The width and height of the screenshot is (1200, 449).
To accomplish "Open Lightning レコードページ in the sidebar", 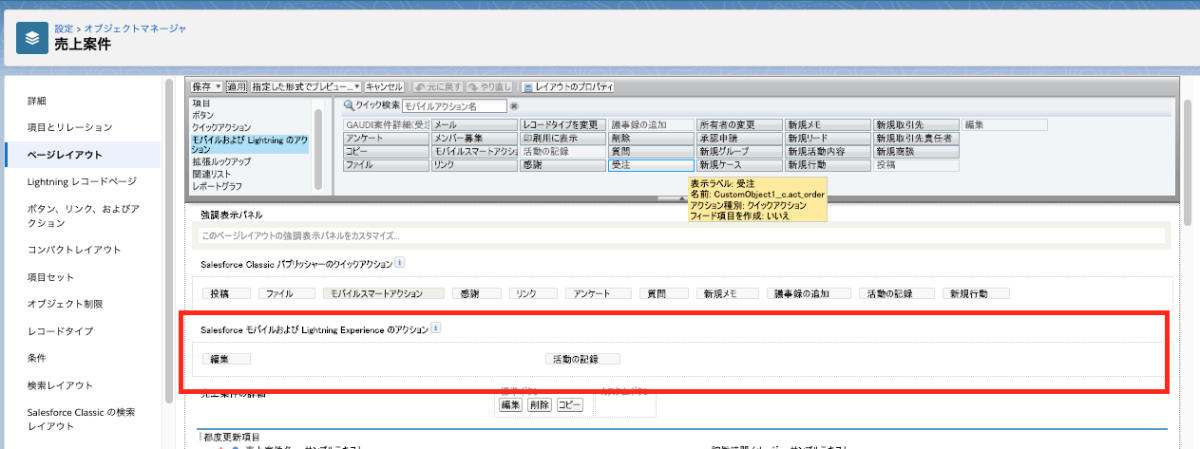I will click(83, 182).
